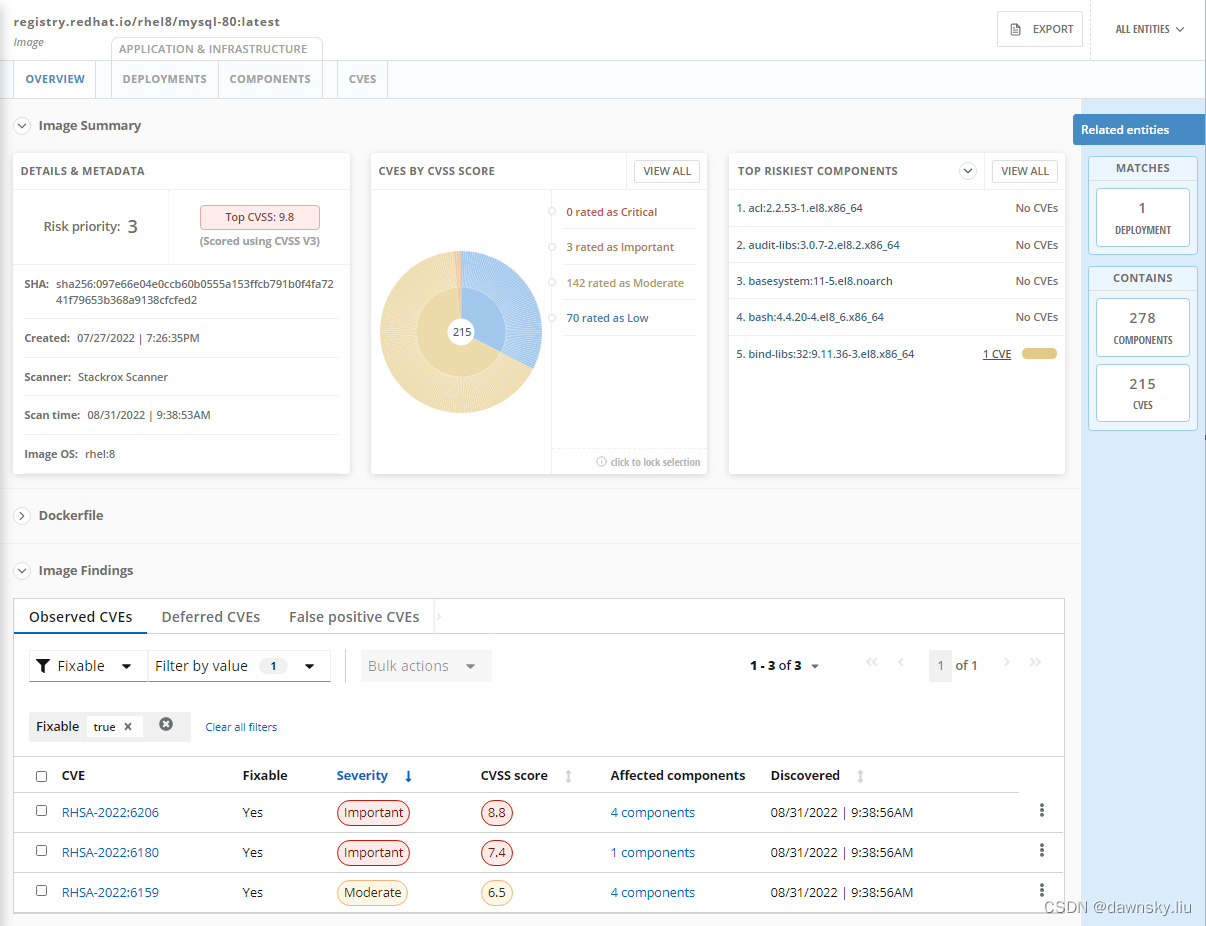The height and width of the screenshot is (926, 1206).
Task: Sort by Discovered arrows icon
Action: (x=860, y=776)
